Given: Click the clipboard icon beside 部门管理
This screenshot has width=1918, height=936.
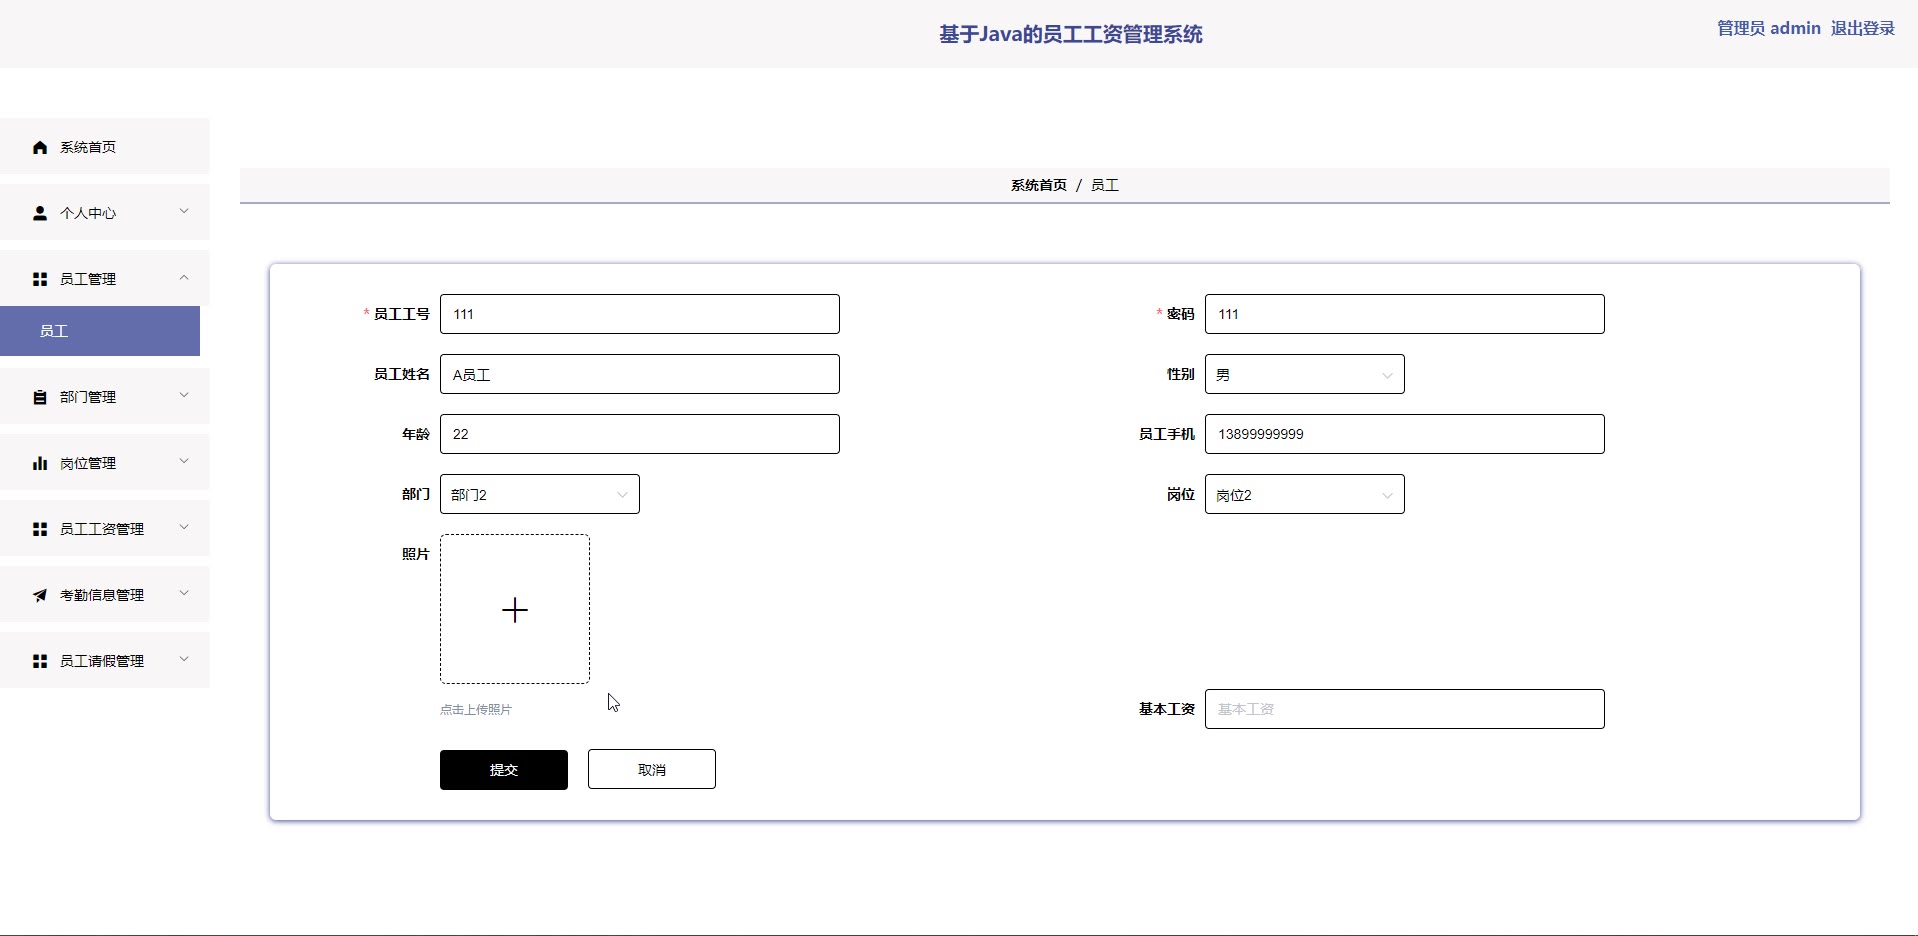Looking at the screenshot, I should click(40, 397).
